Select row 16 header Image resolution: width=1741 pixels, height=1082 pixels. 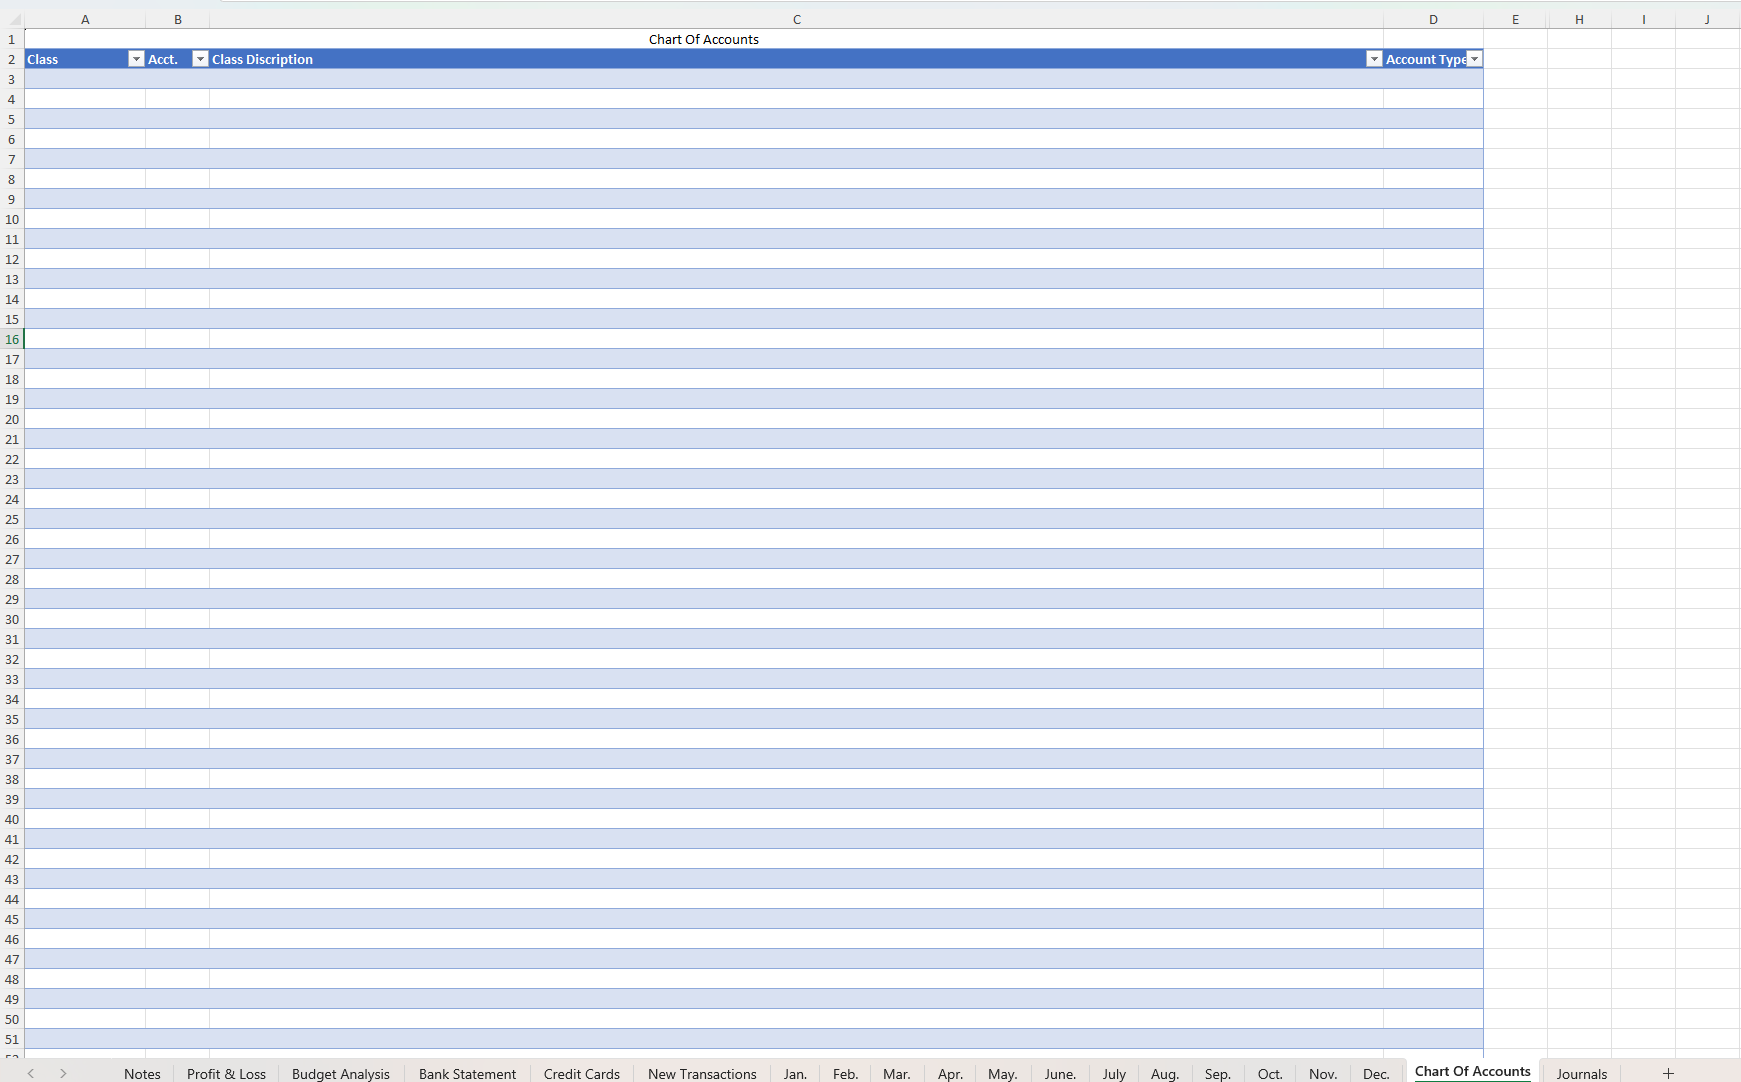pyautogui.click(x=12, y=339)
